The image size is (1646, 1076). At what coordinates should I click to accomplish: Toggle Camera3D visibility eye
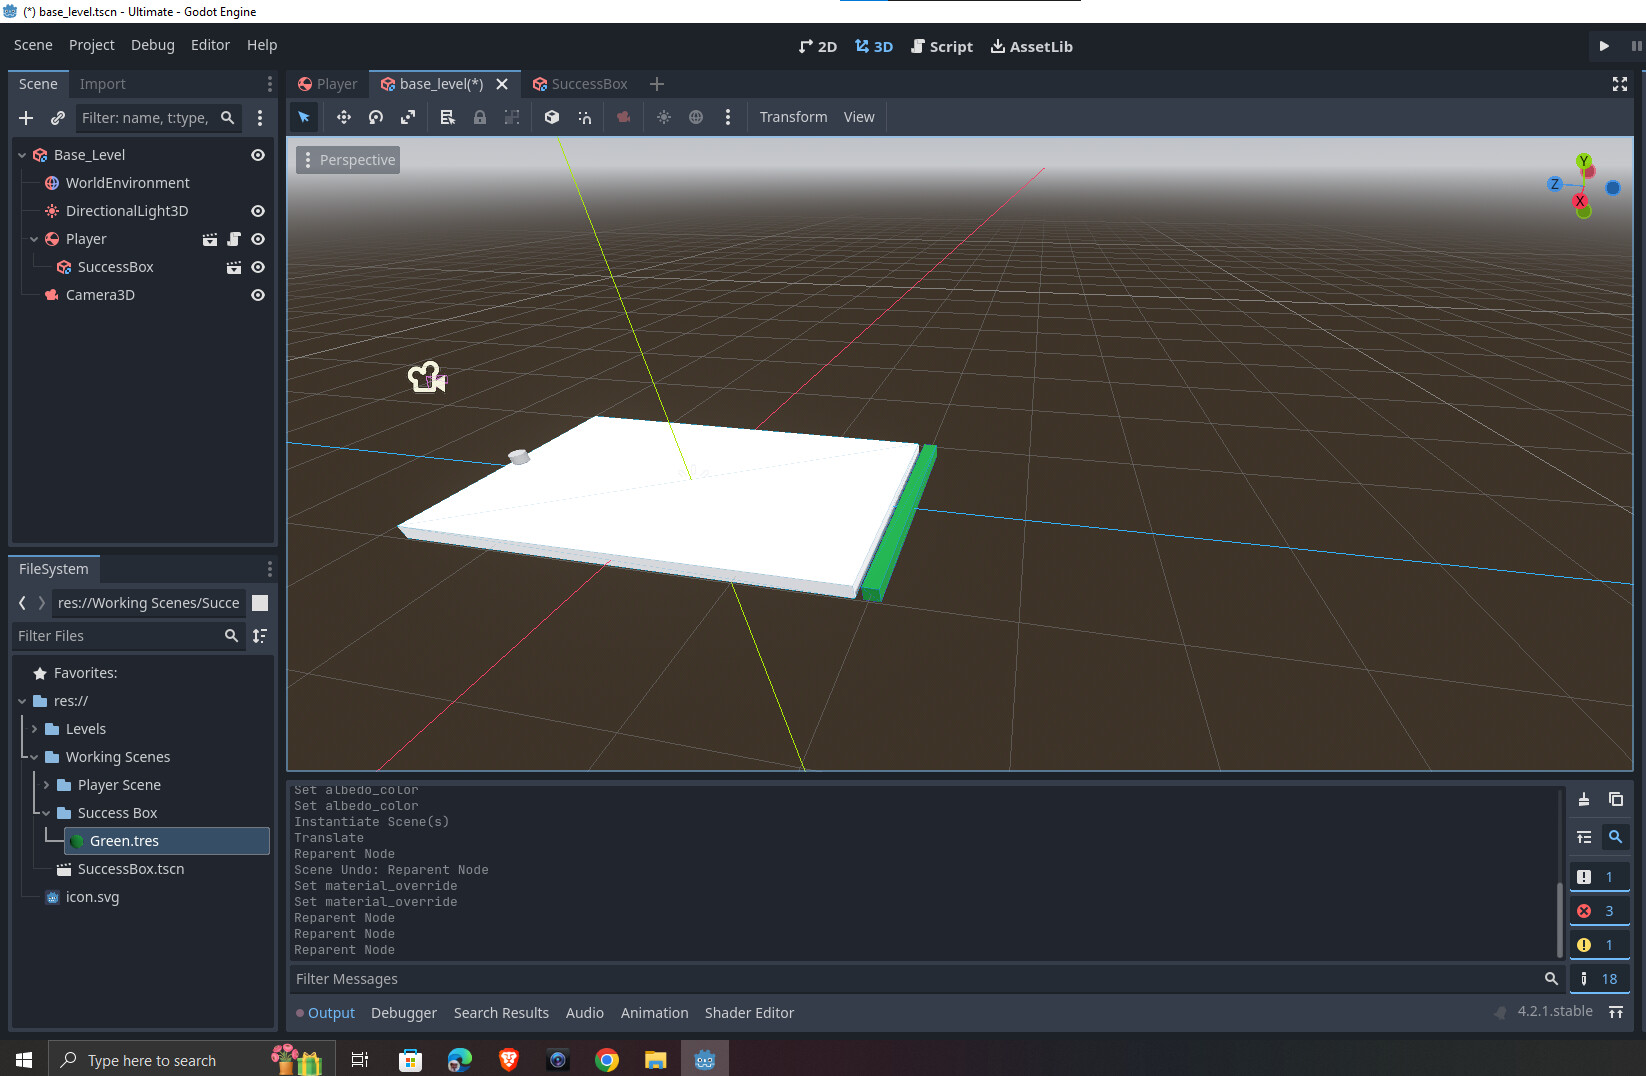coord(258,295)
